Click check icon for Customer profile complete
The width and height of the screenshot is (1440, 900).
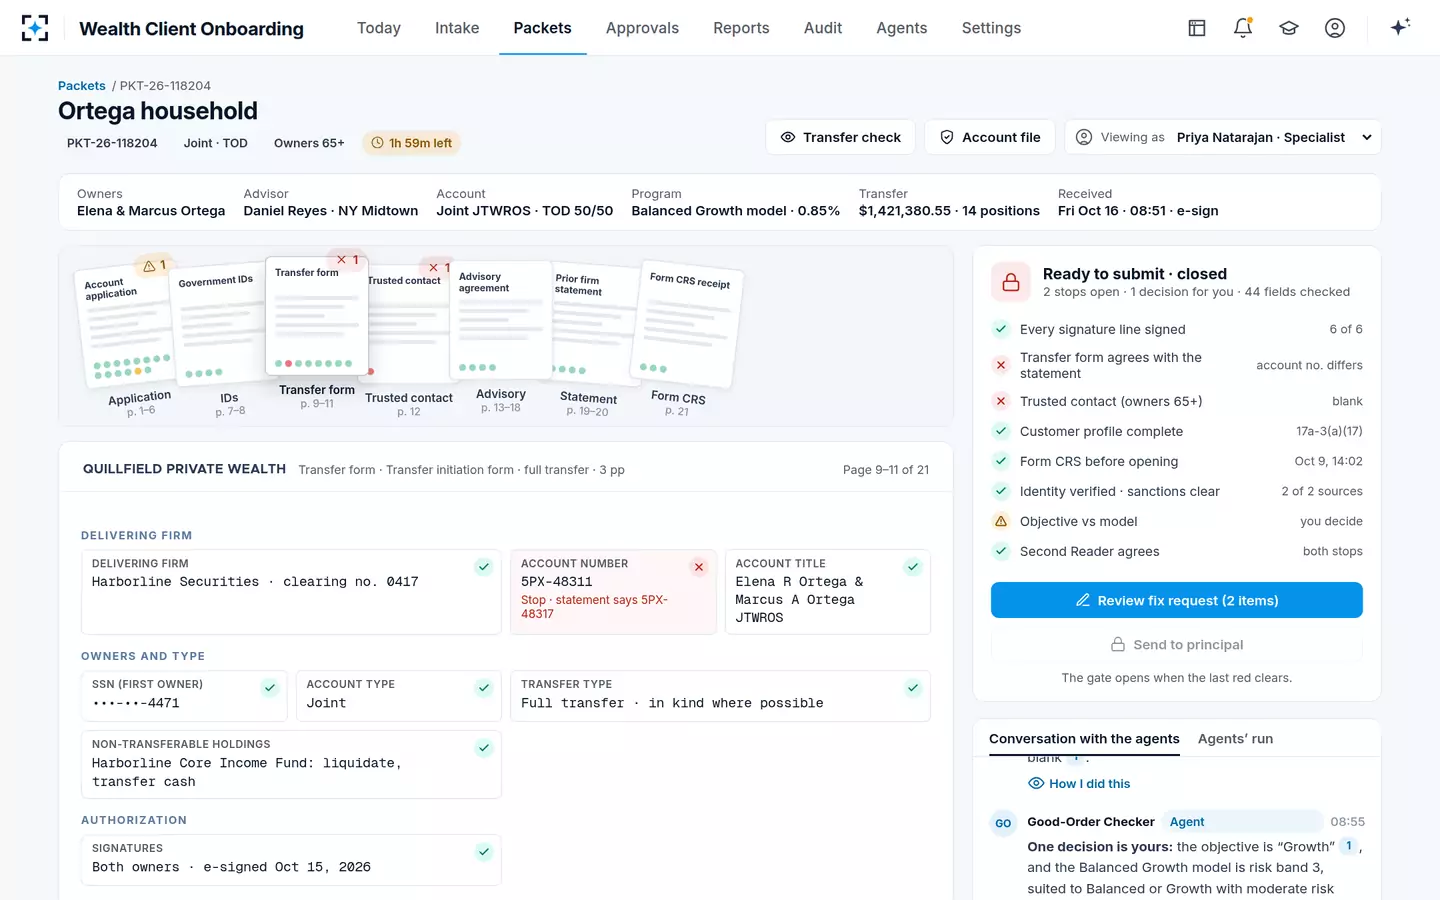click(1001, 431)
